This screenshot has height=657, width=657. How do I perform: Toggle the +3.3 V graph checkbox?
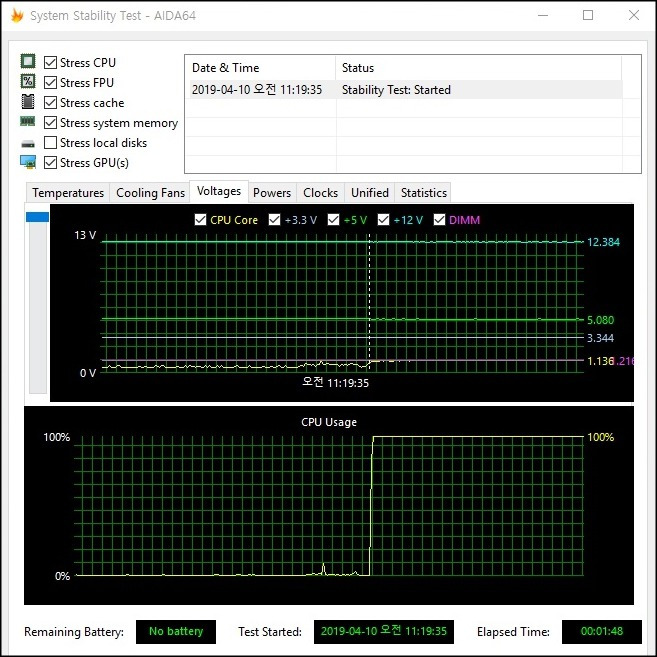pyautogui.click(x=274, y=220)
